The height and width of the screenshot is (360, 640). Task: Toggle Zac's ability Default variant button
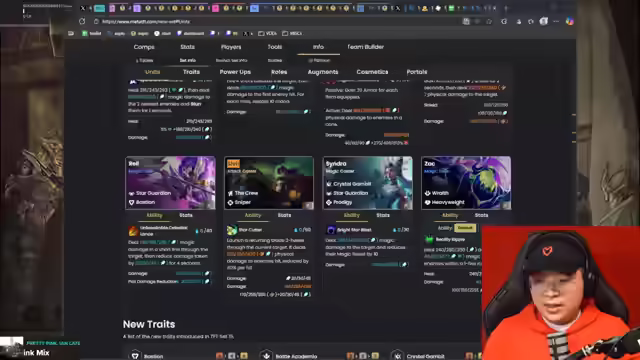click(x=465, y=228)
